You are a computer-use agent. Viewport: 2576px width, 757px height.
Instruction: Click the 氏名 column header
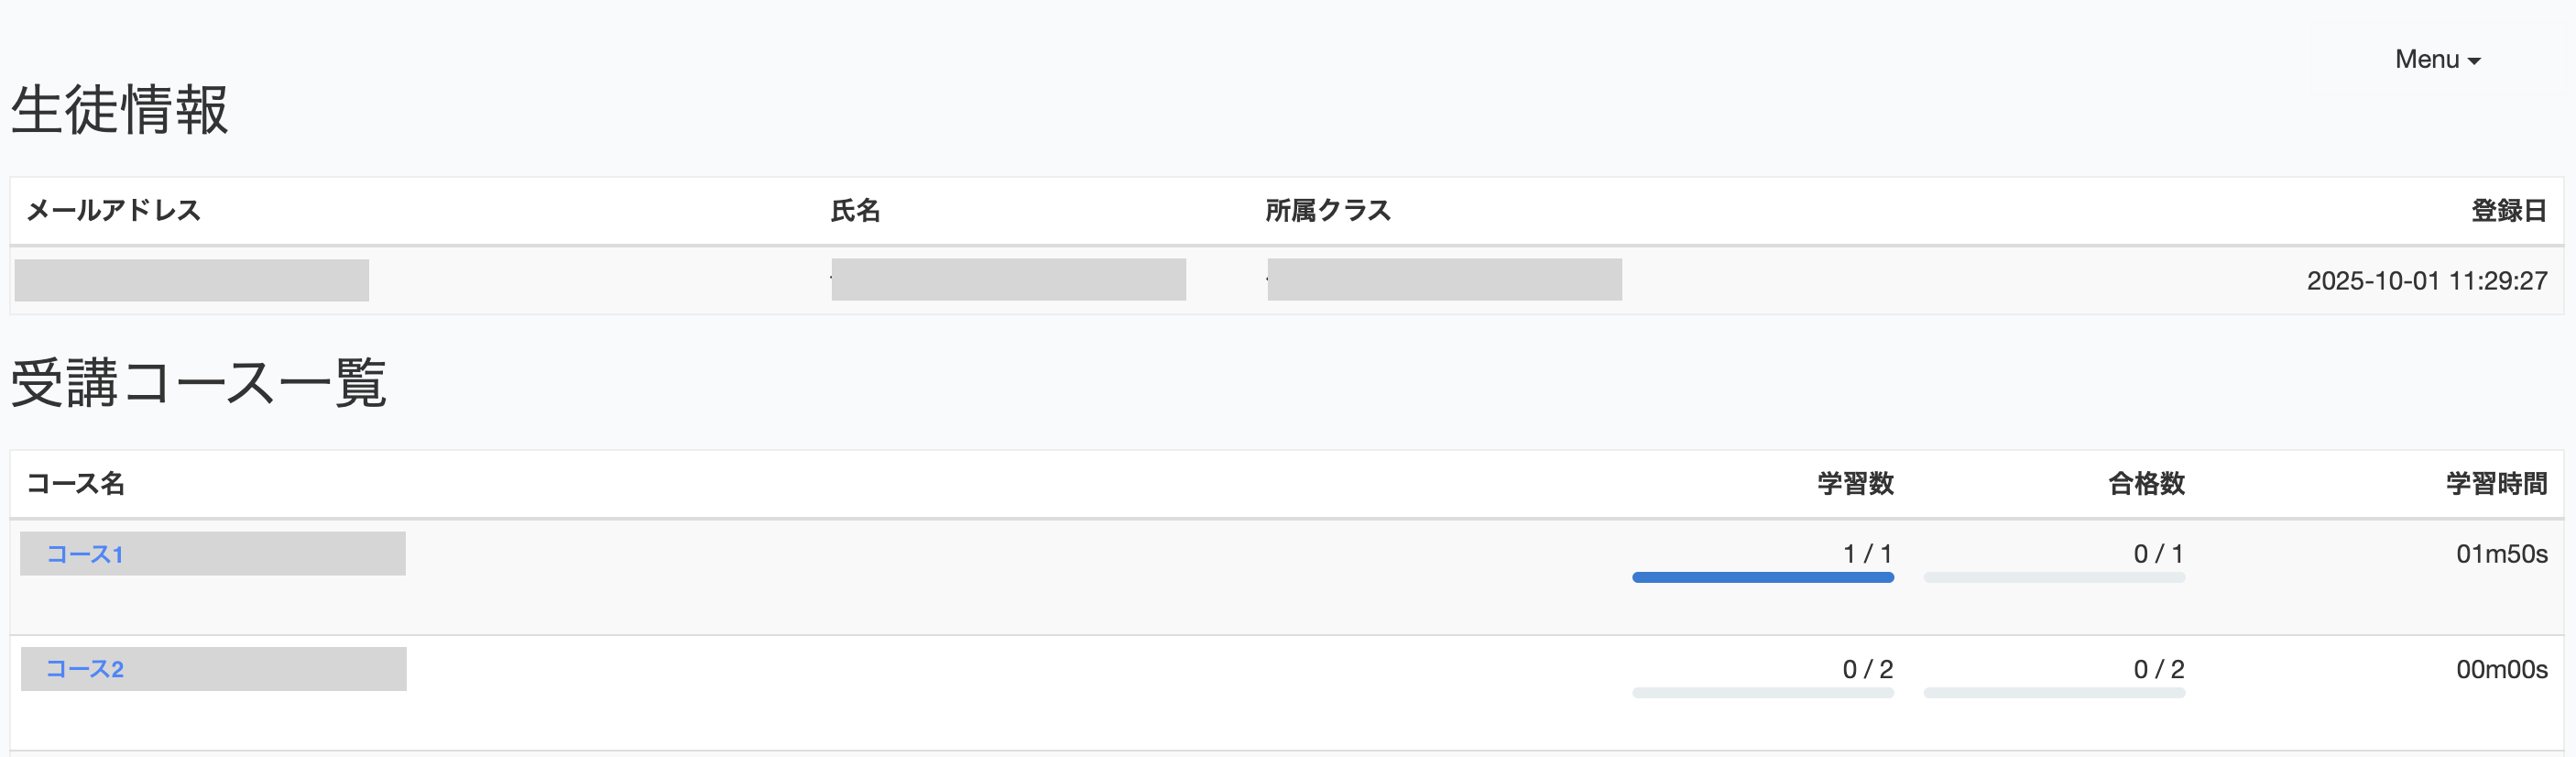855,210
